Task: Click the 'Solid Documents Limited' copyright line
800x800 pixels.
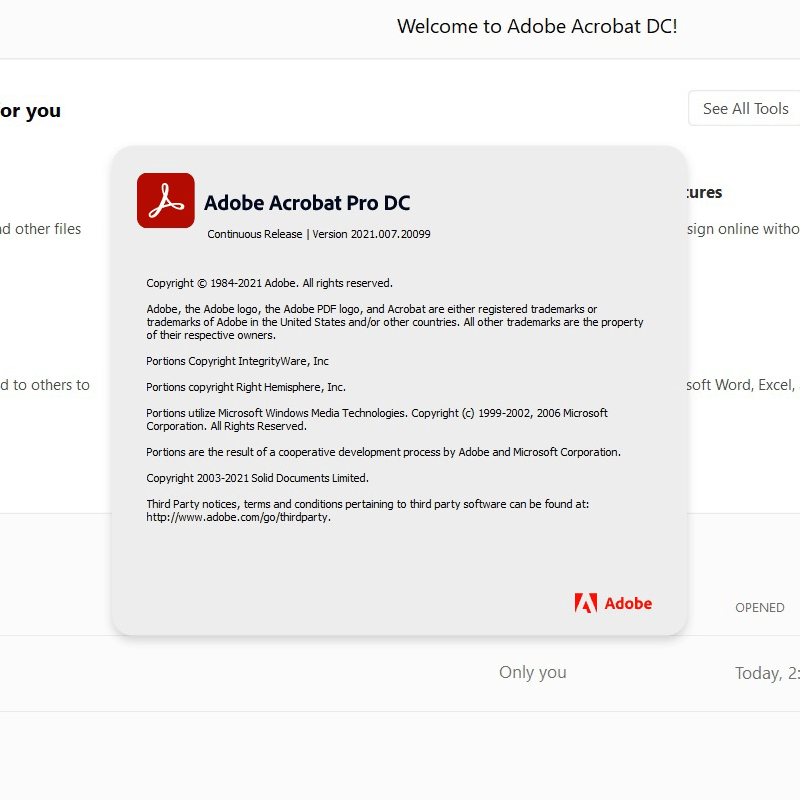Action: 257,478
